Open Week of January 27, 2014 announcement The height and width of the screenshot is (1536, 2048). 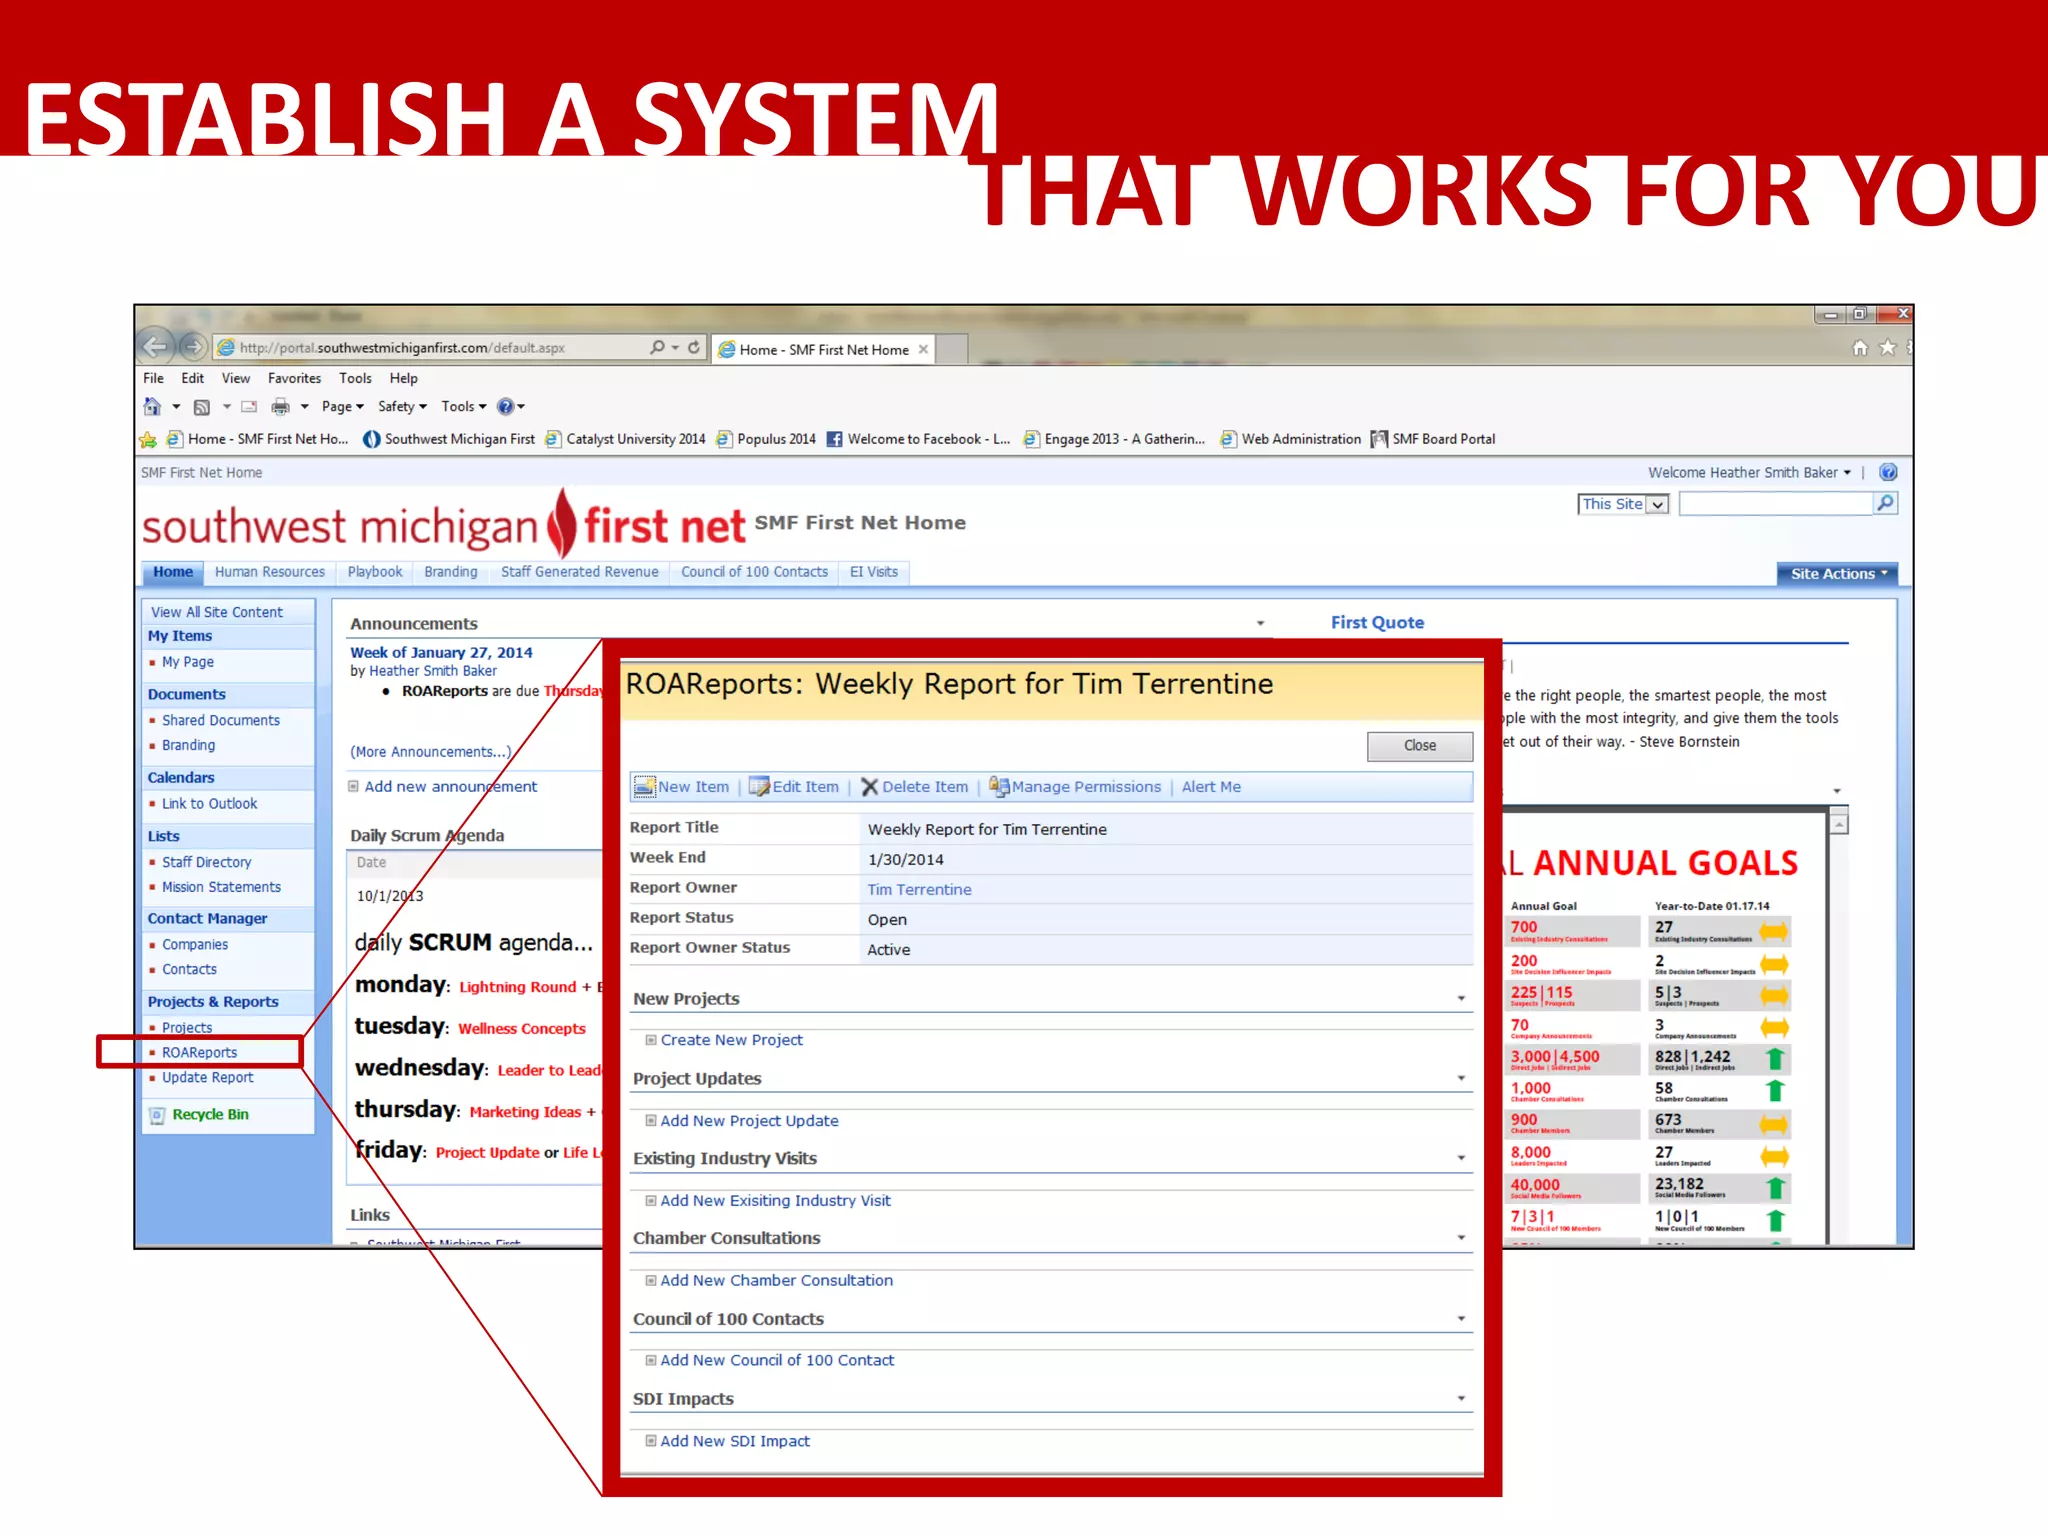[x=441, y=653]
